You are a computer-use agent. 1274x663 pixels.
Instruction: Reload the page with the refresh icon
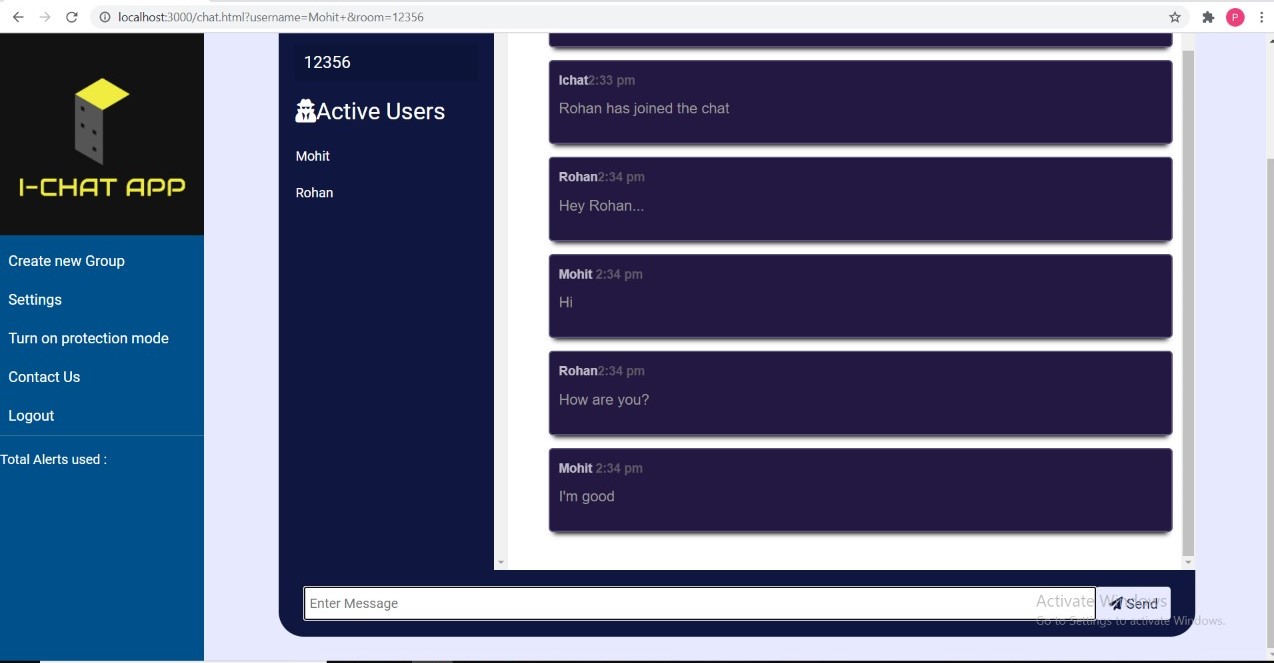coord(71,17)
